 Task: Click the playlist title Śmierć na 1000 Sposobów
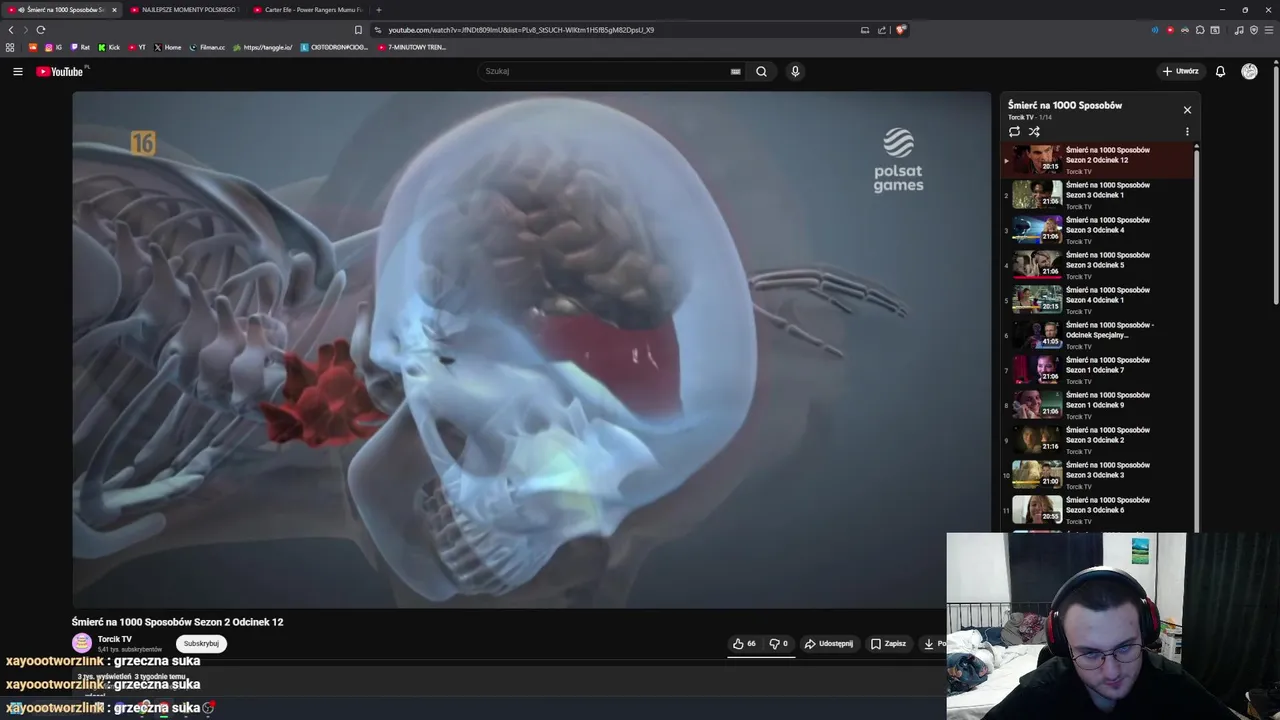point(1065,105)
